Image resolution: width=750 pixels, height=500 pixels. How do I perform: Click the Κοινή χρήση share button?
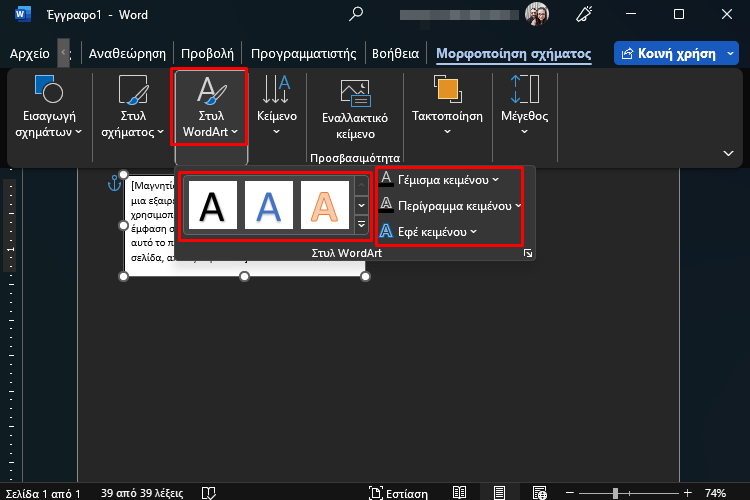(669, 54)
